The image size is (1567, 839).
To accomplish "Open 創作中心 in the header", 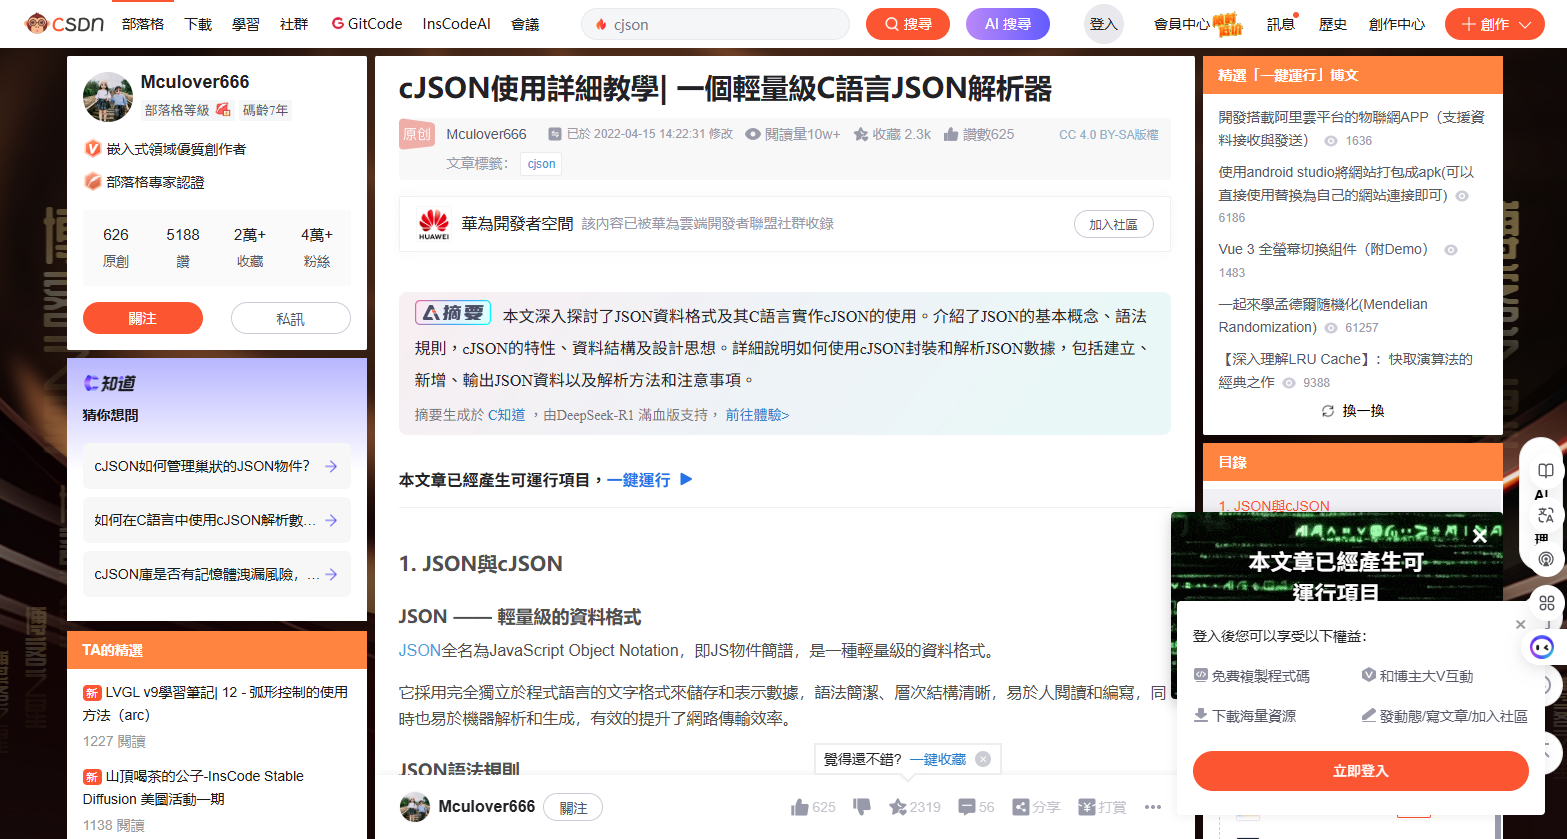I will tap(1397, 24).
